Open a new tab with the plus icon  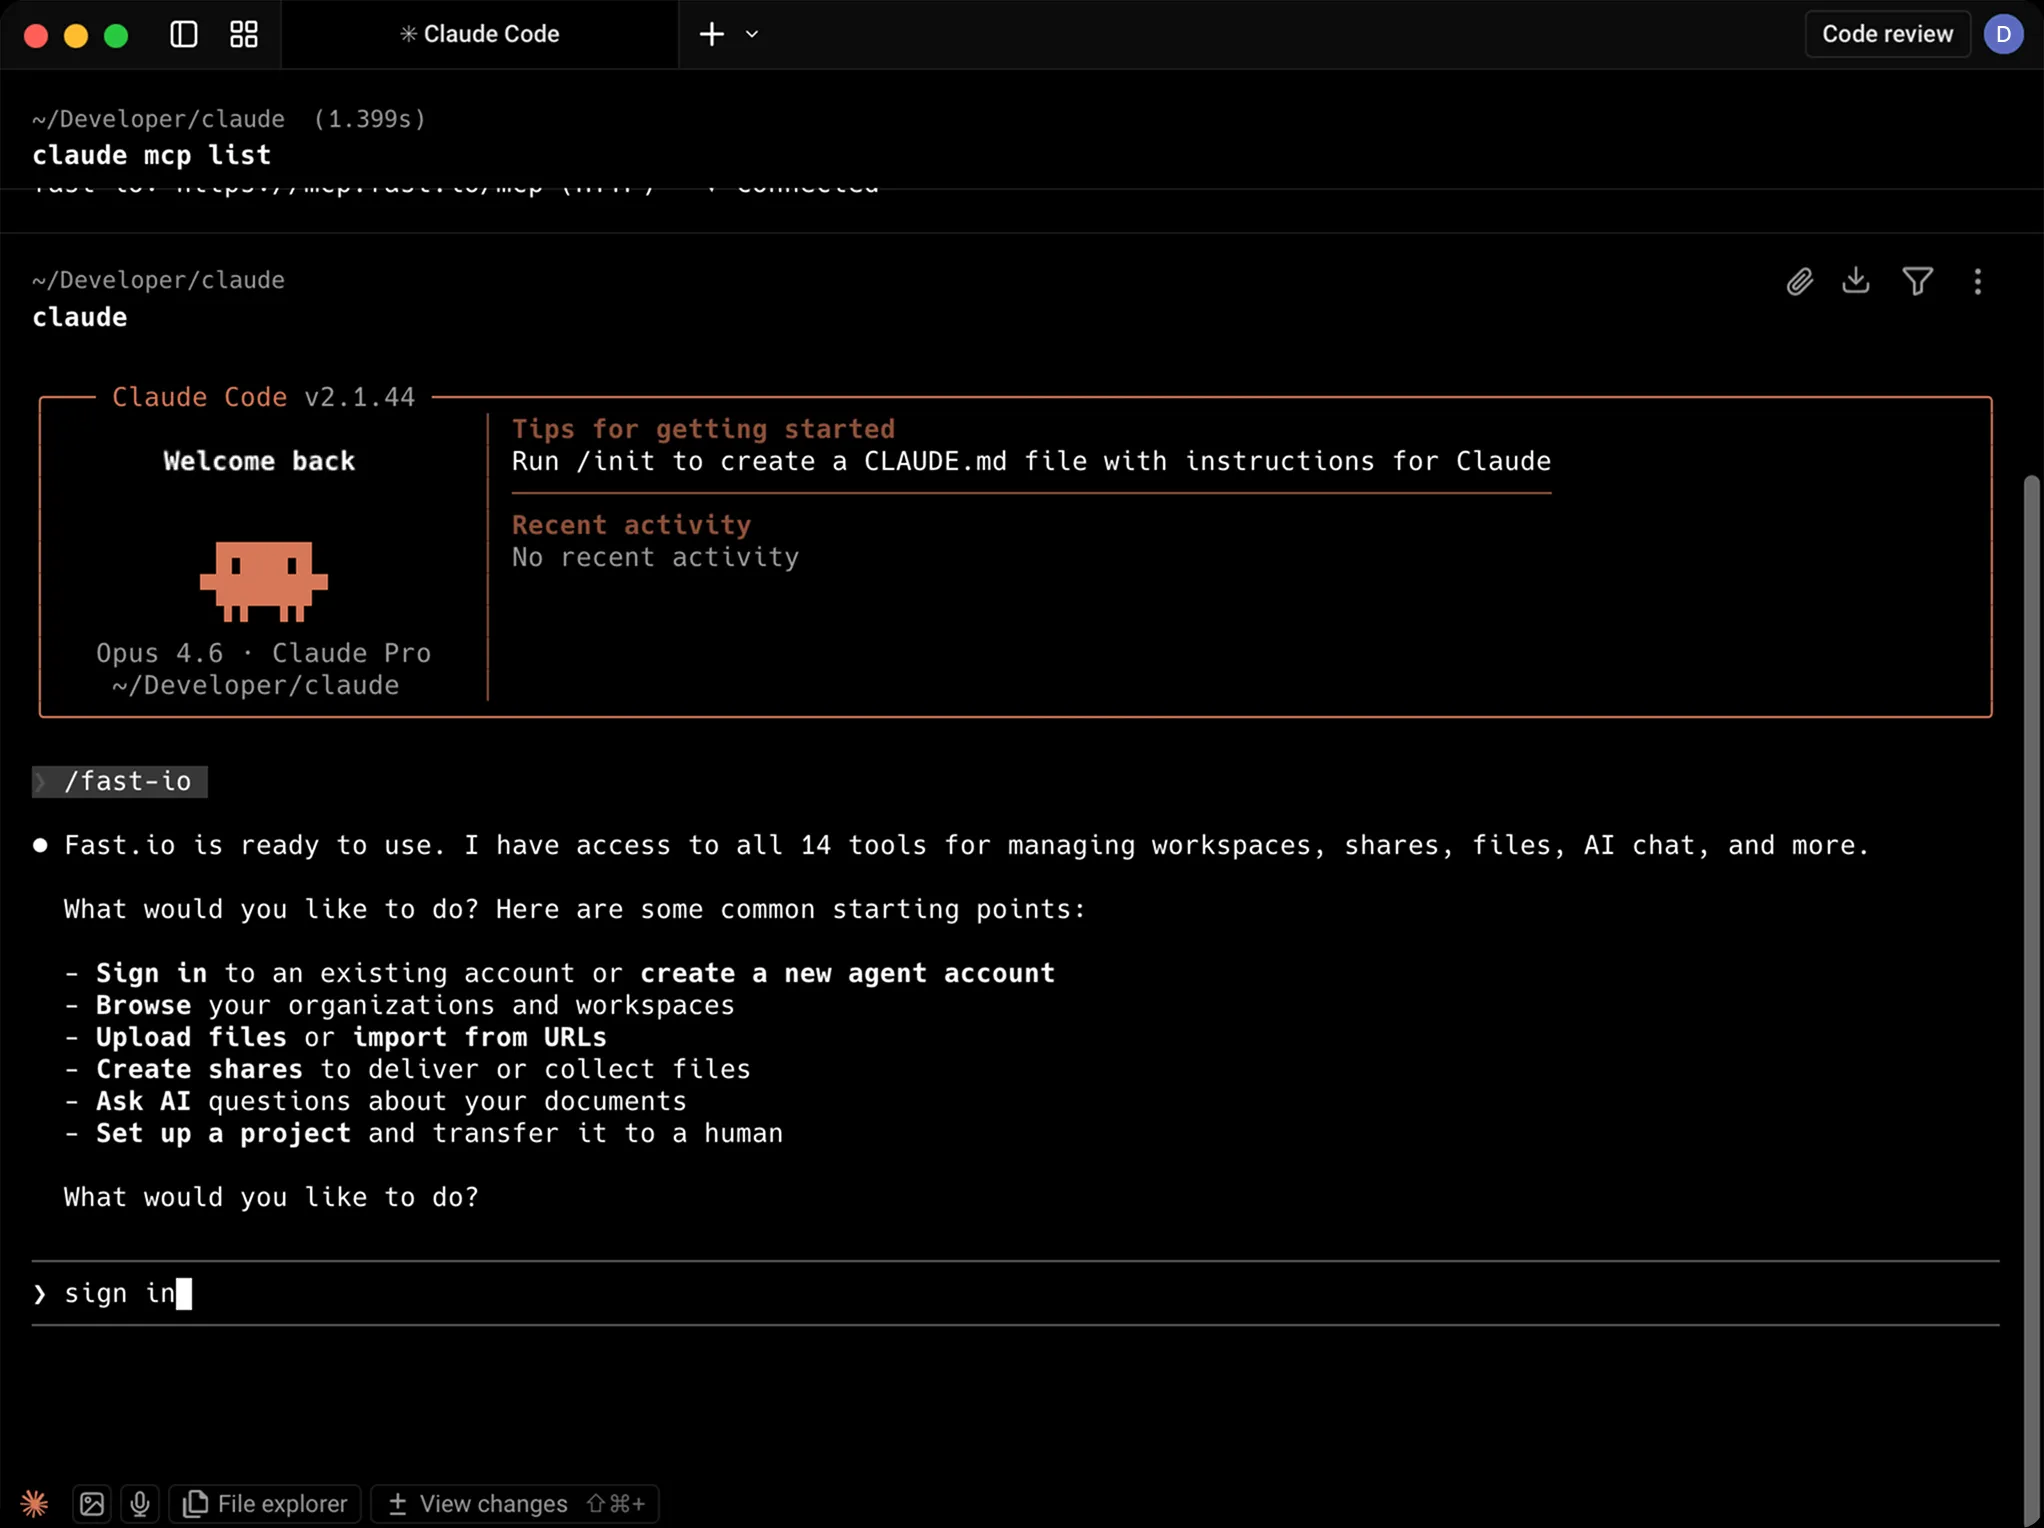pyautogui.click(x=711, y=34)
